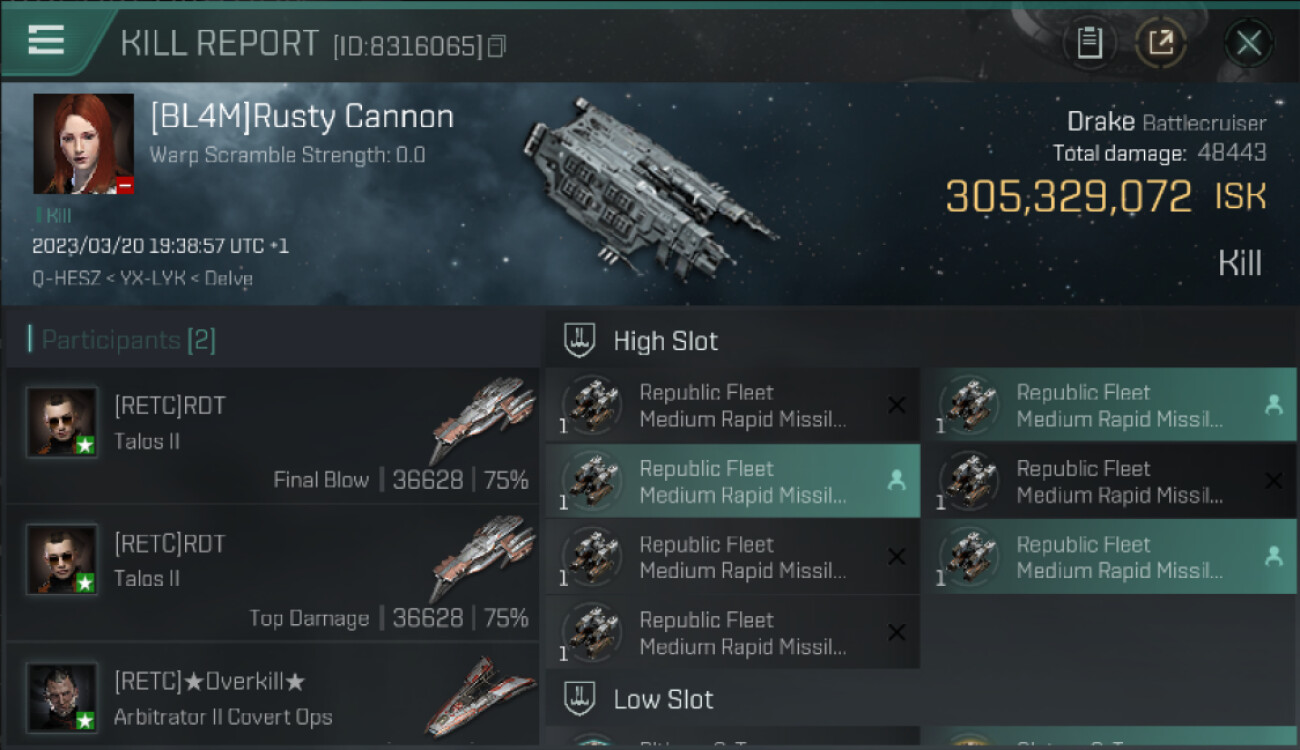The width and height of the screenshot is (1300, 750).
Task: Click the clipboard report icon
Action: (x=1089, y=43)
